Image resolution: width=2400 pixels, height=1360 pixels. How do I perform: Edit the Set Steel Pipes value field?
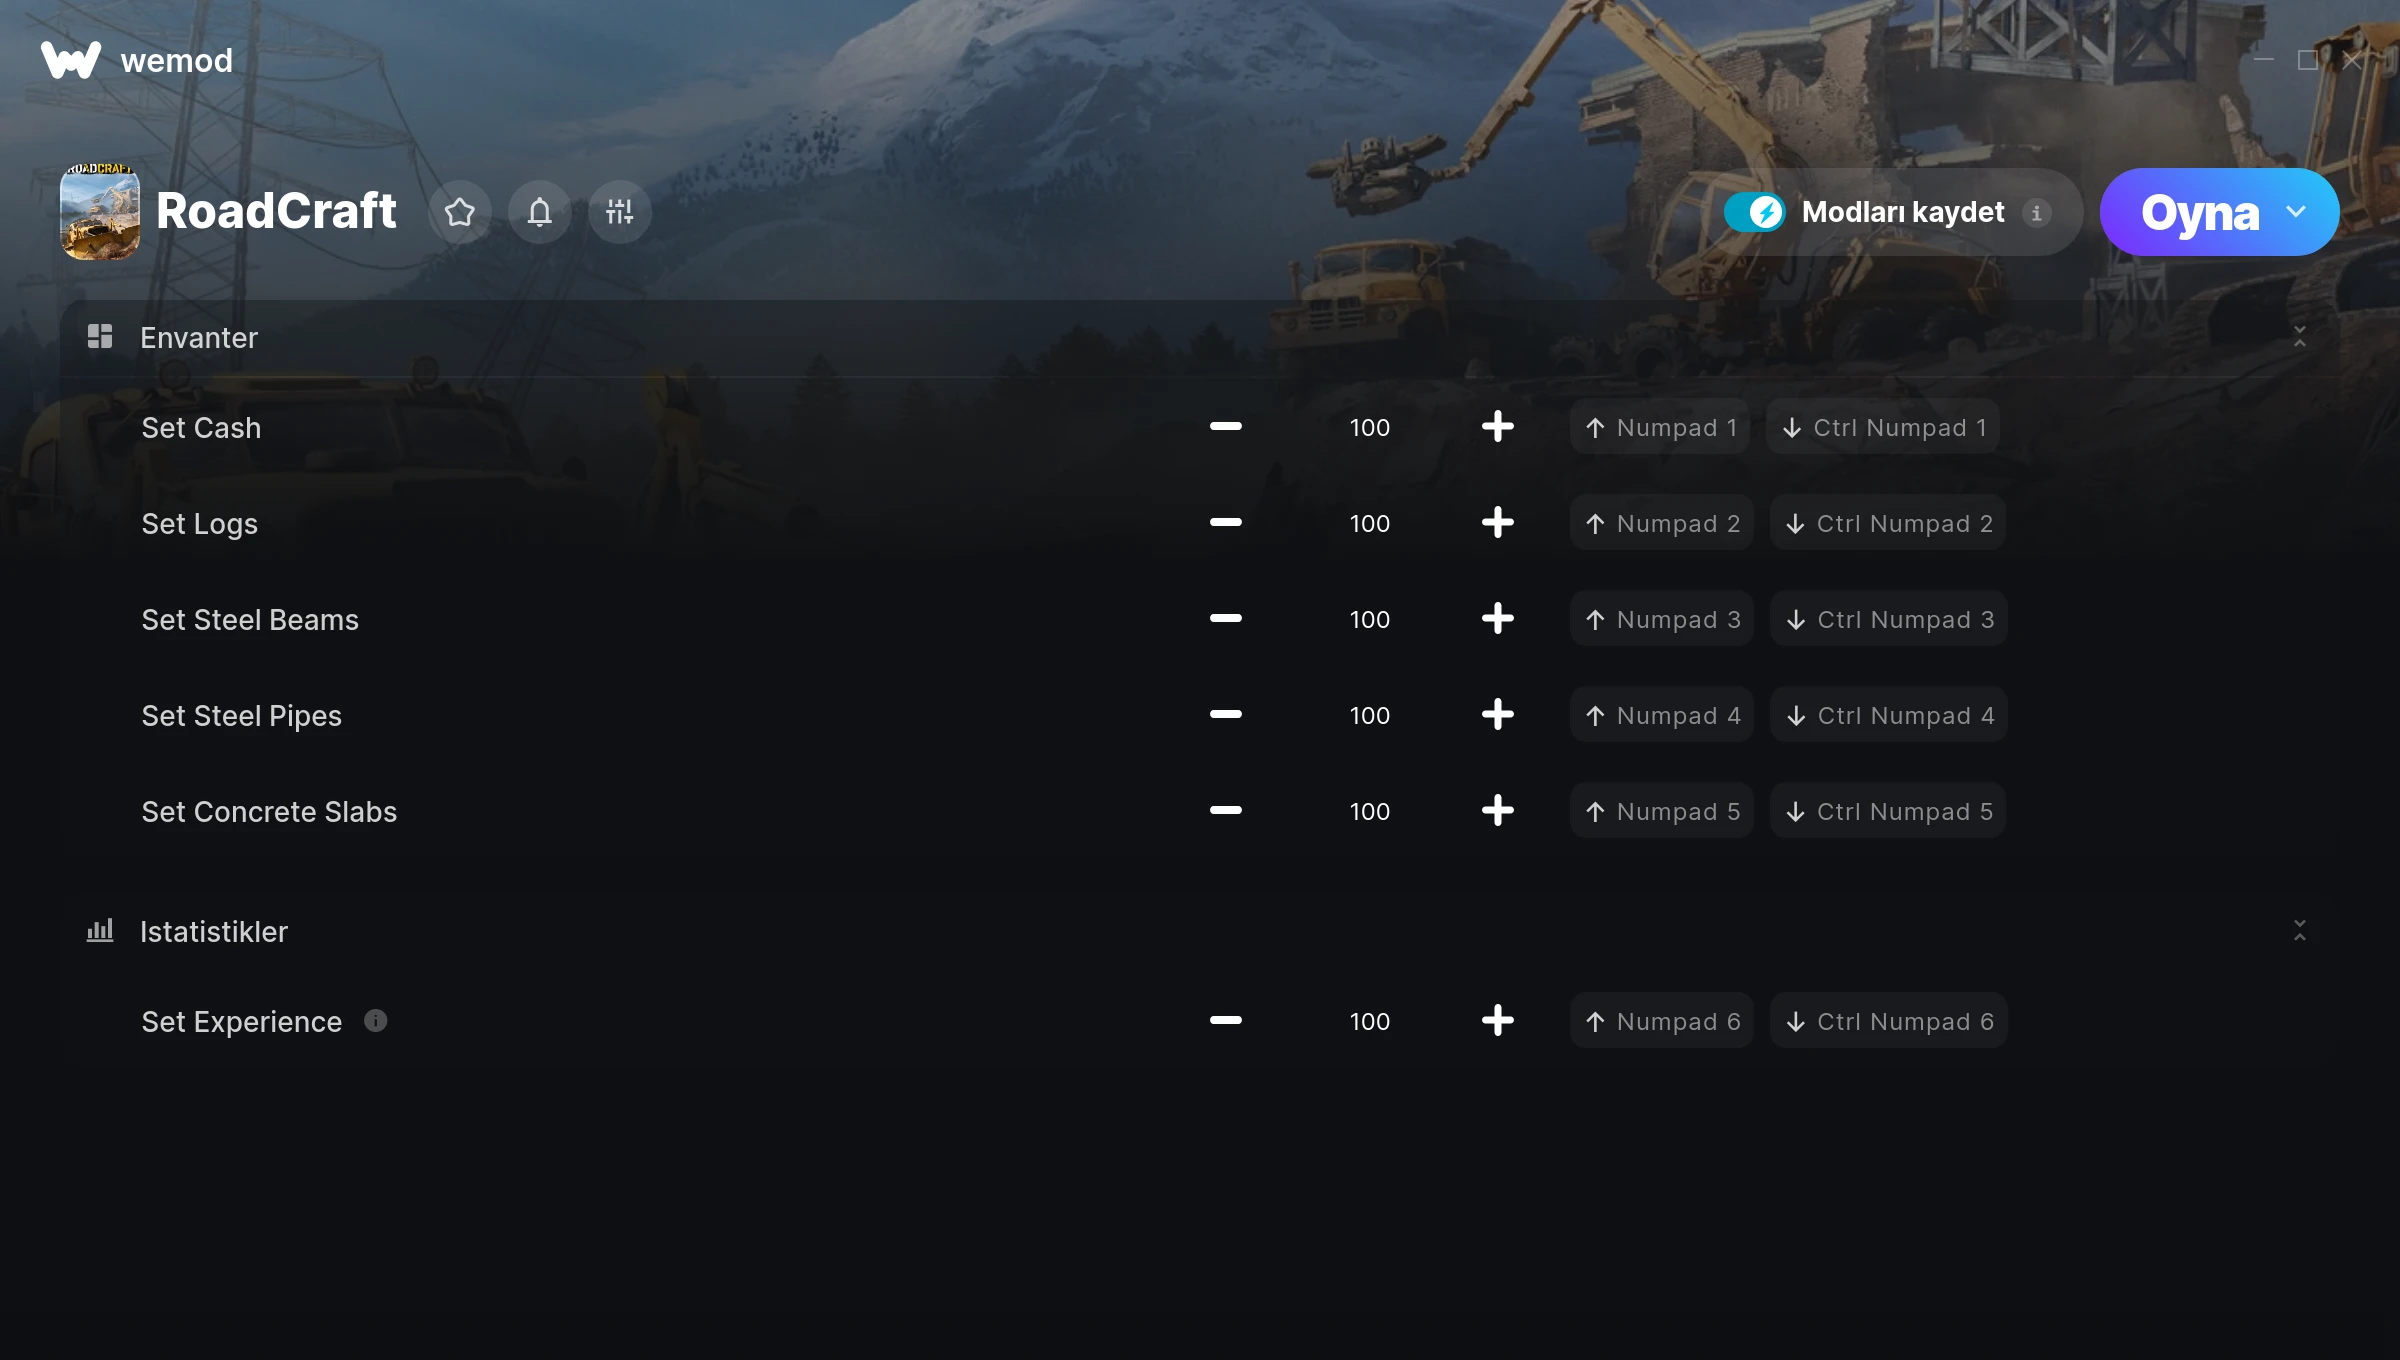pos(1370,715)
